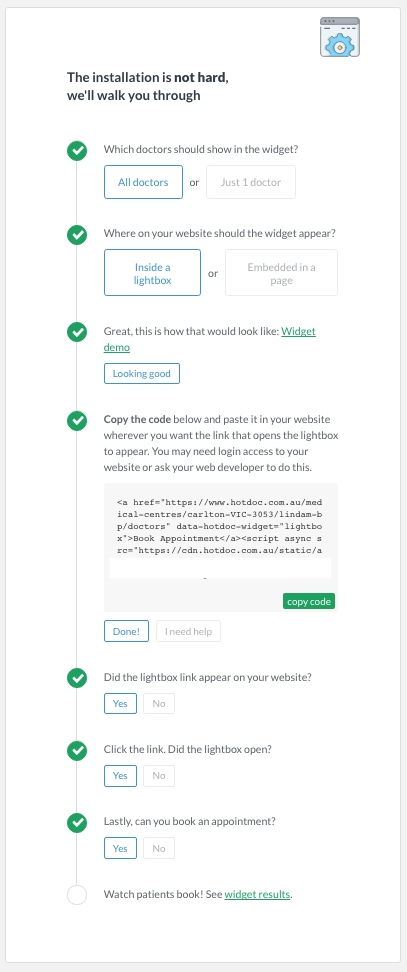Viewport: 407px width, 972px height.
Task: Click the checkmark beside widget placement question
Action: tap(77, 236)
